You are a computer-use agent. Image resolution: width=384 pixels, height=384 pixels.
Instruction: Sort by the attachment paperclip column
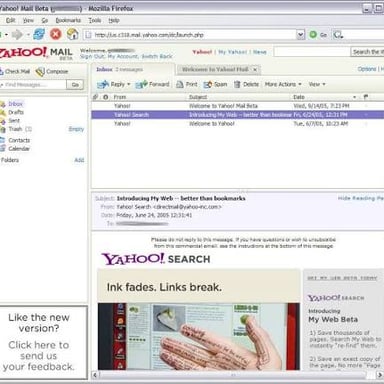pyautogui.click(x=96, y=97)
